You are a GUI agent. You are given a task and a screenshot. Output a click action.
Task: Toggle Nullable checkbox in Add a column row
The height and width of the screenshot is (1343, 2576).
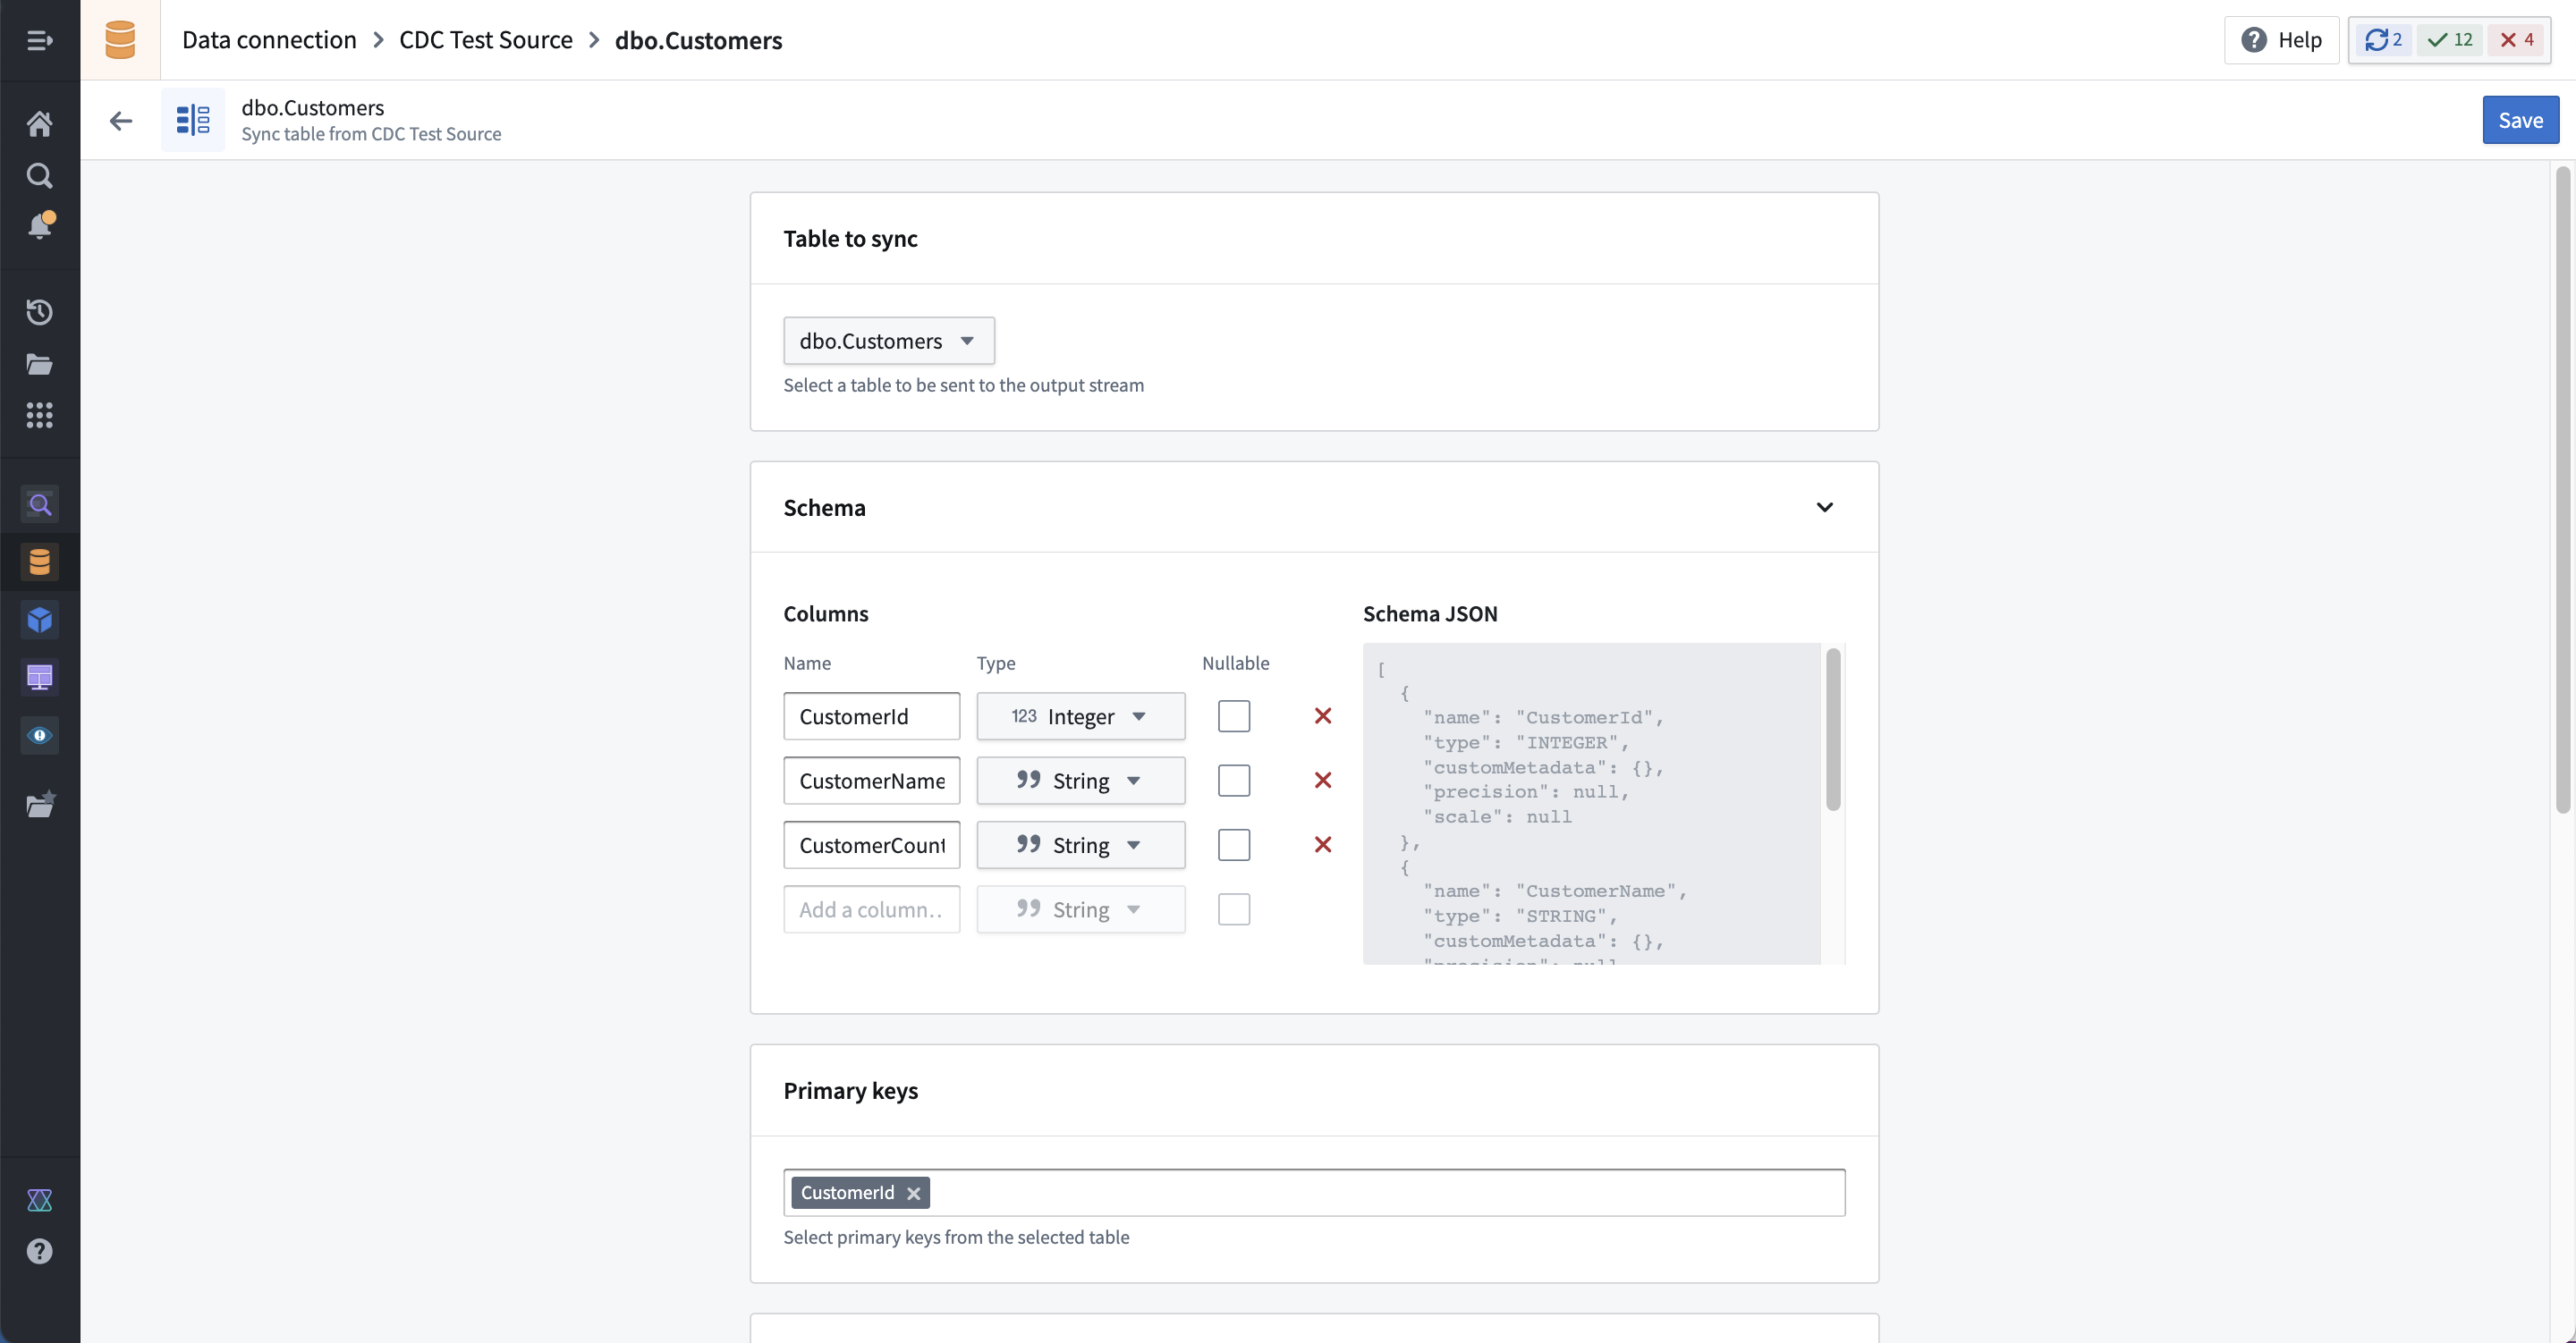pyautogui.click(x=1234, y=909)
